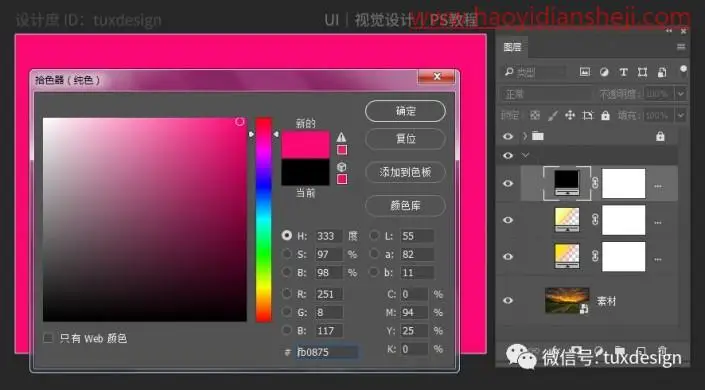This screenshot has width=705, height=390.
Task: Click the in-gamut swatch below the warning triangle
Action: 342,150
